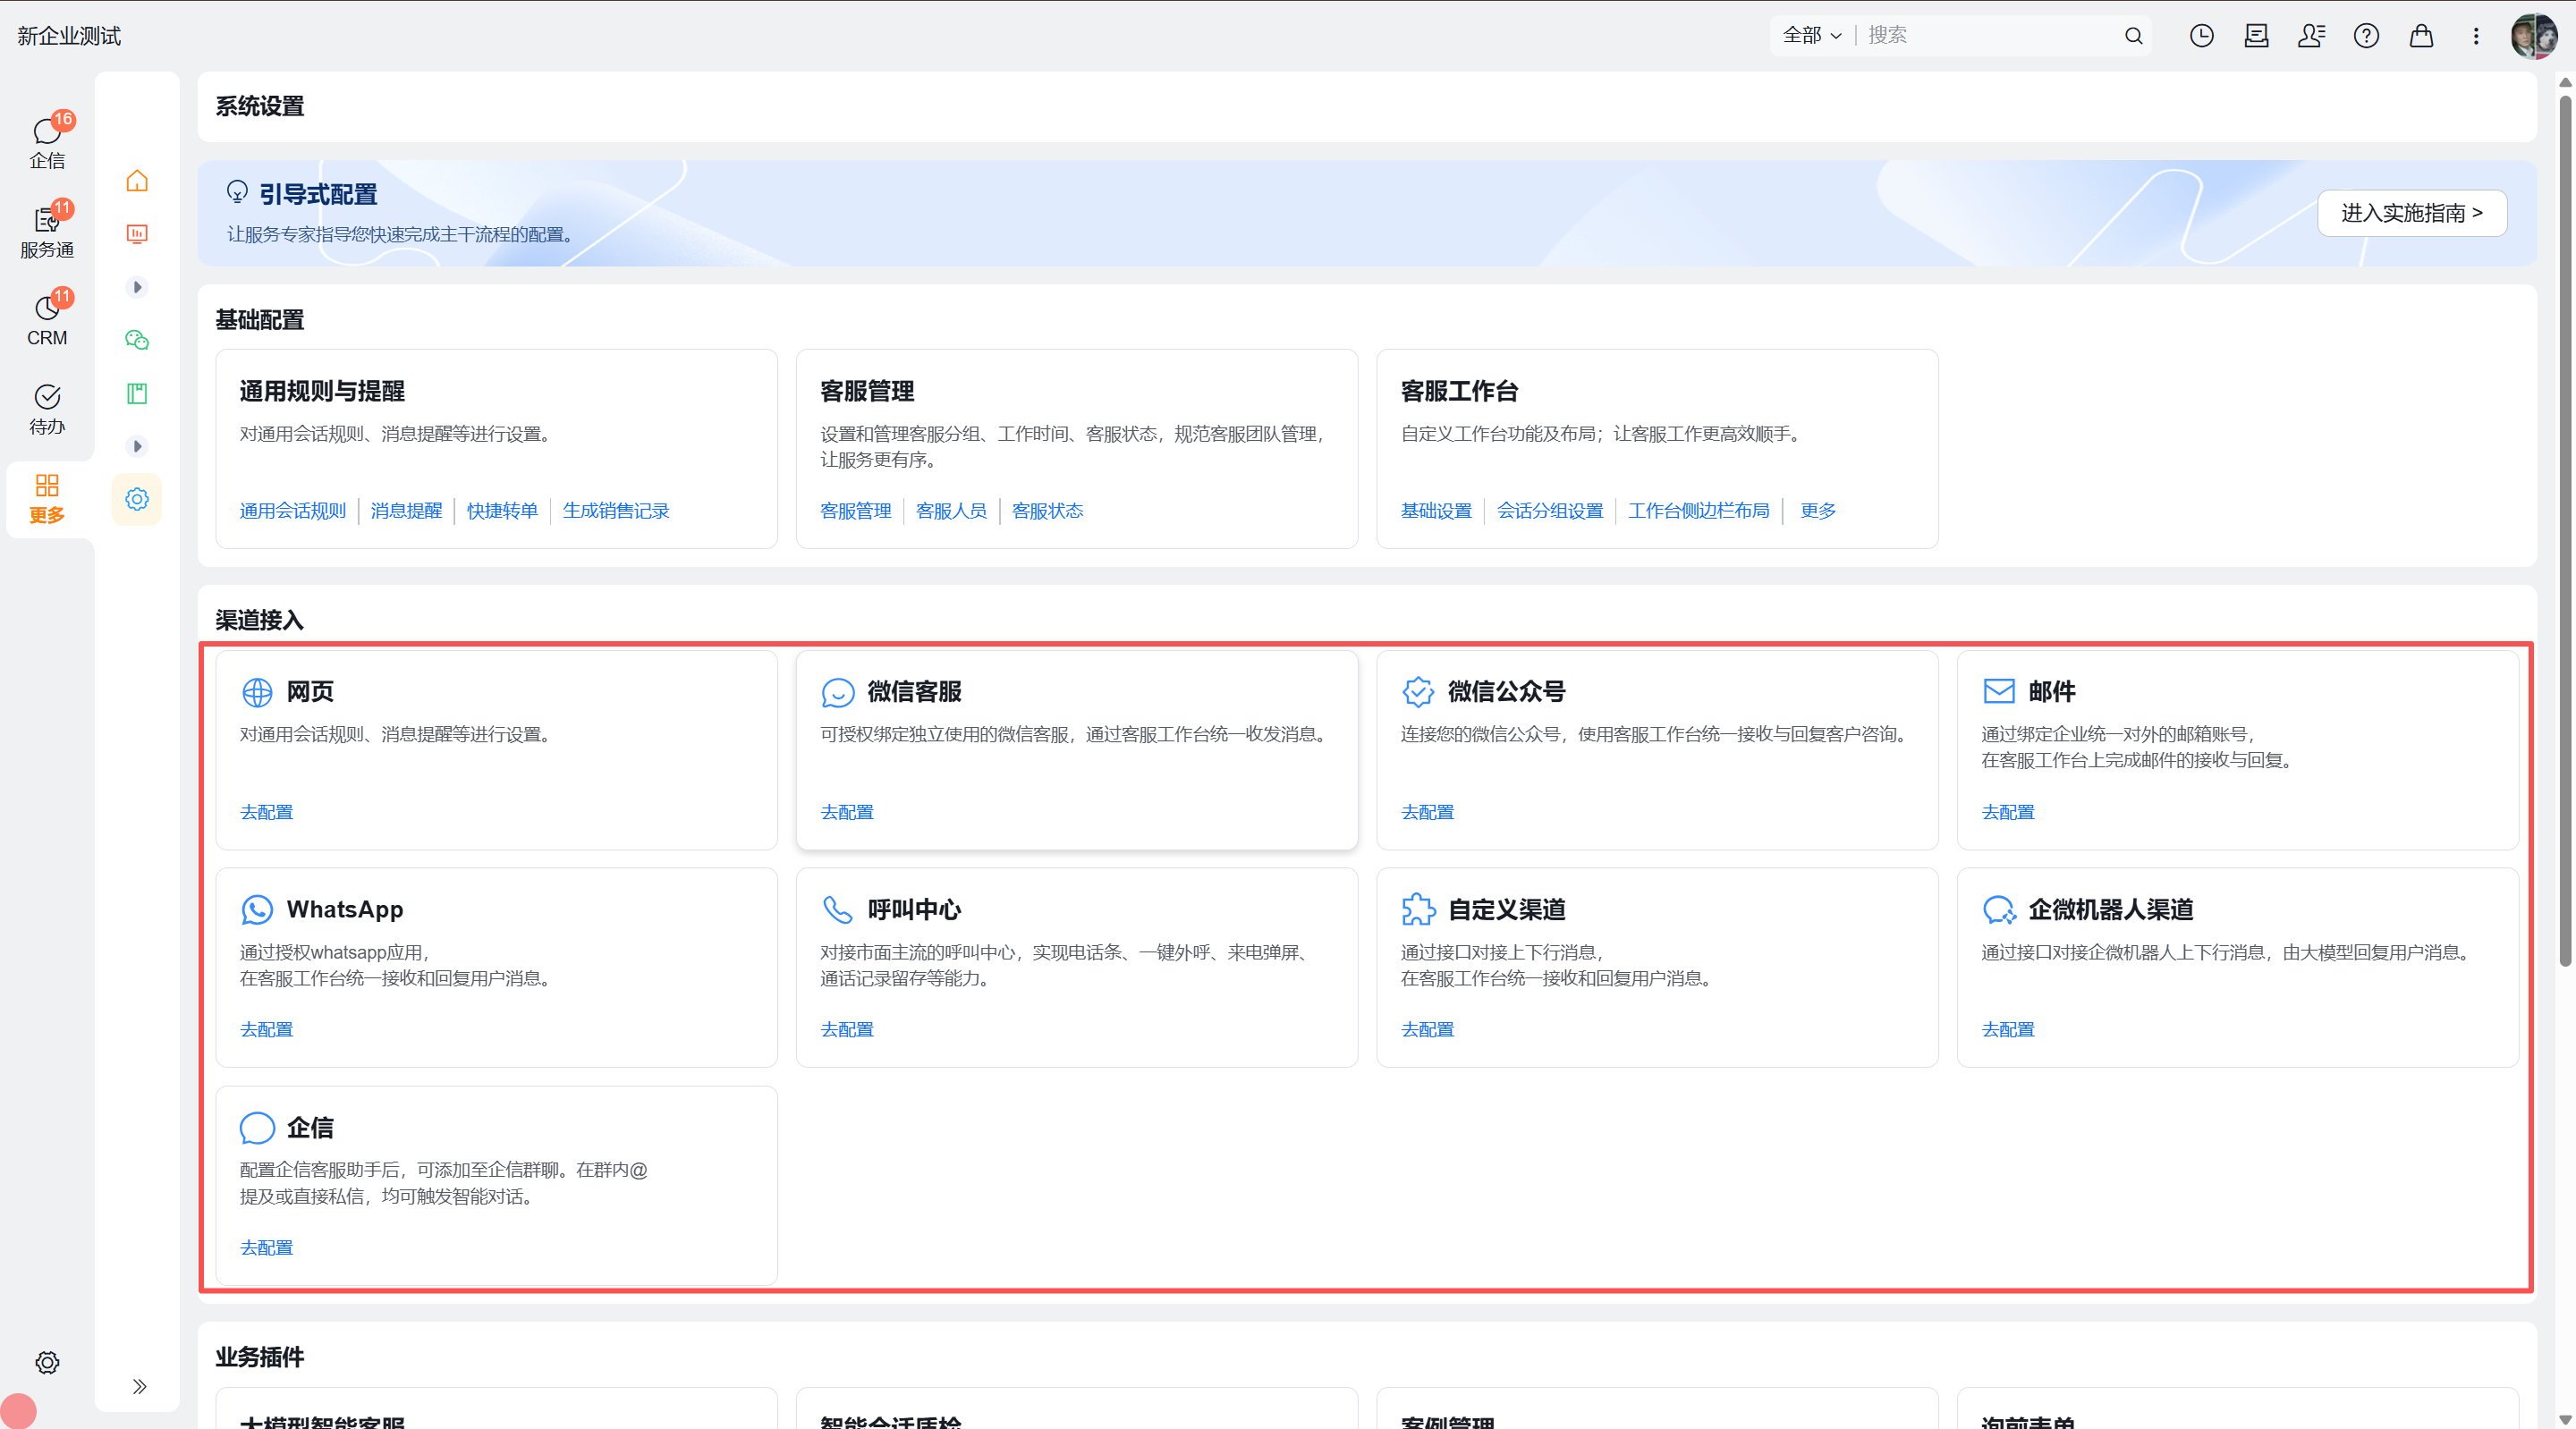Click the gear settings icon at bottom left

(47, 1363)
